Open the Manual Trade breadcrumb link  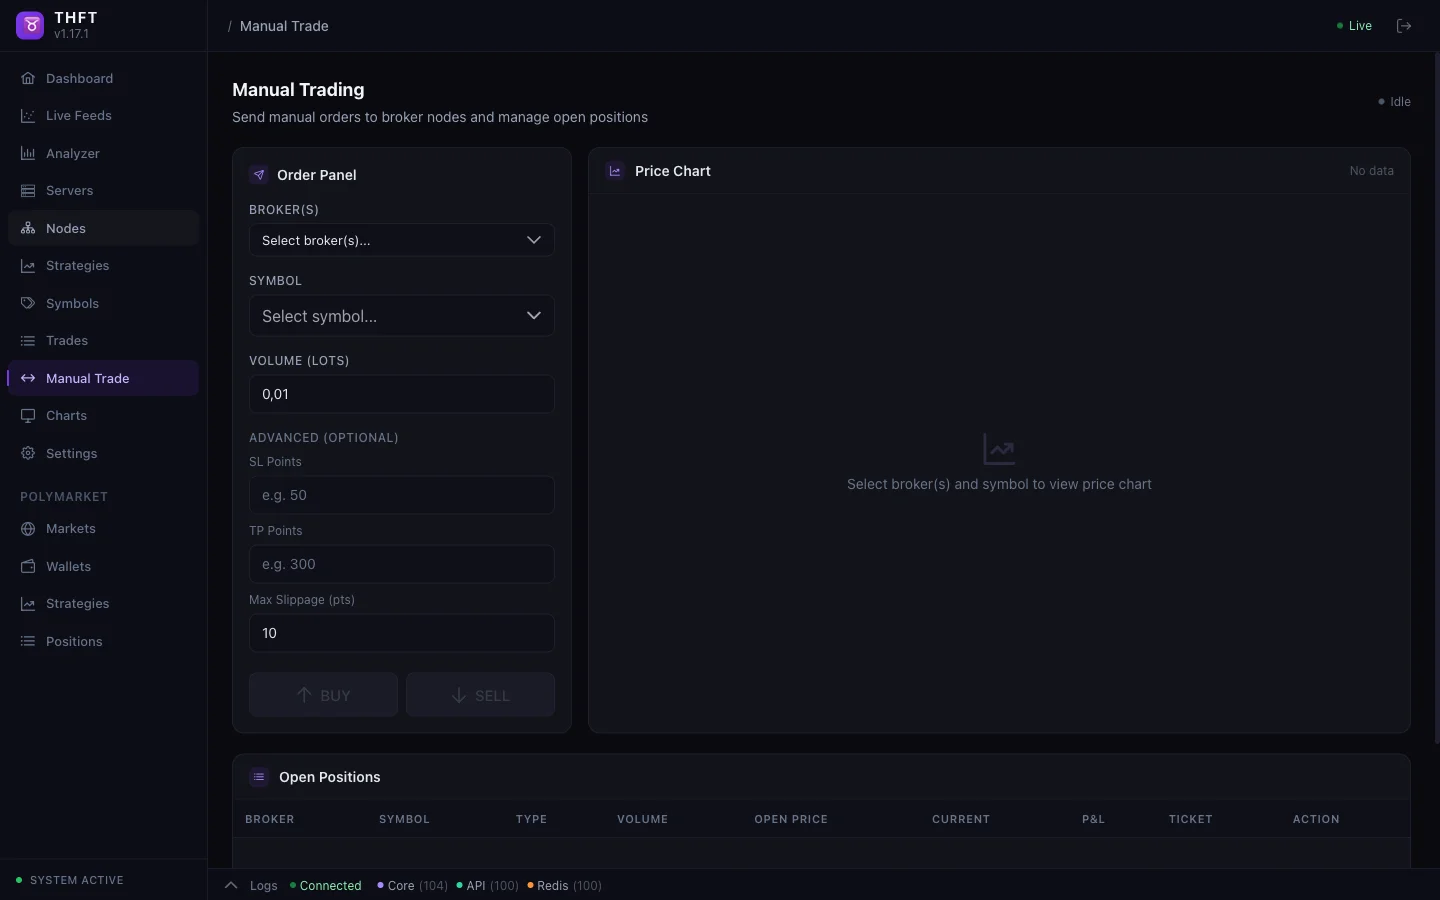pyautogui.click(x=284, y=26)
